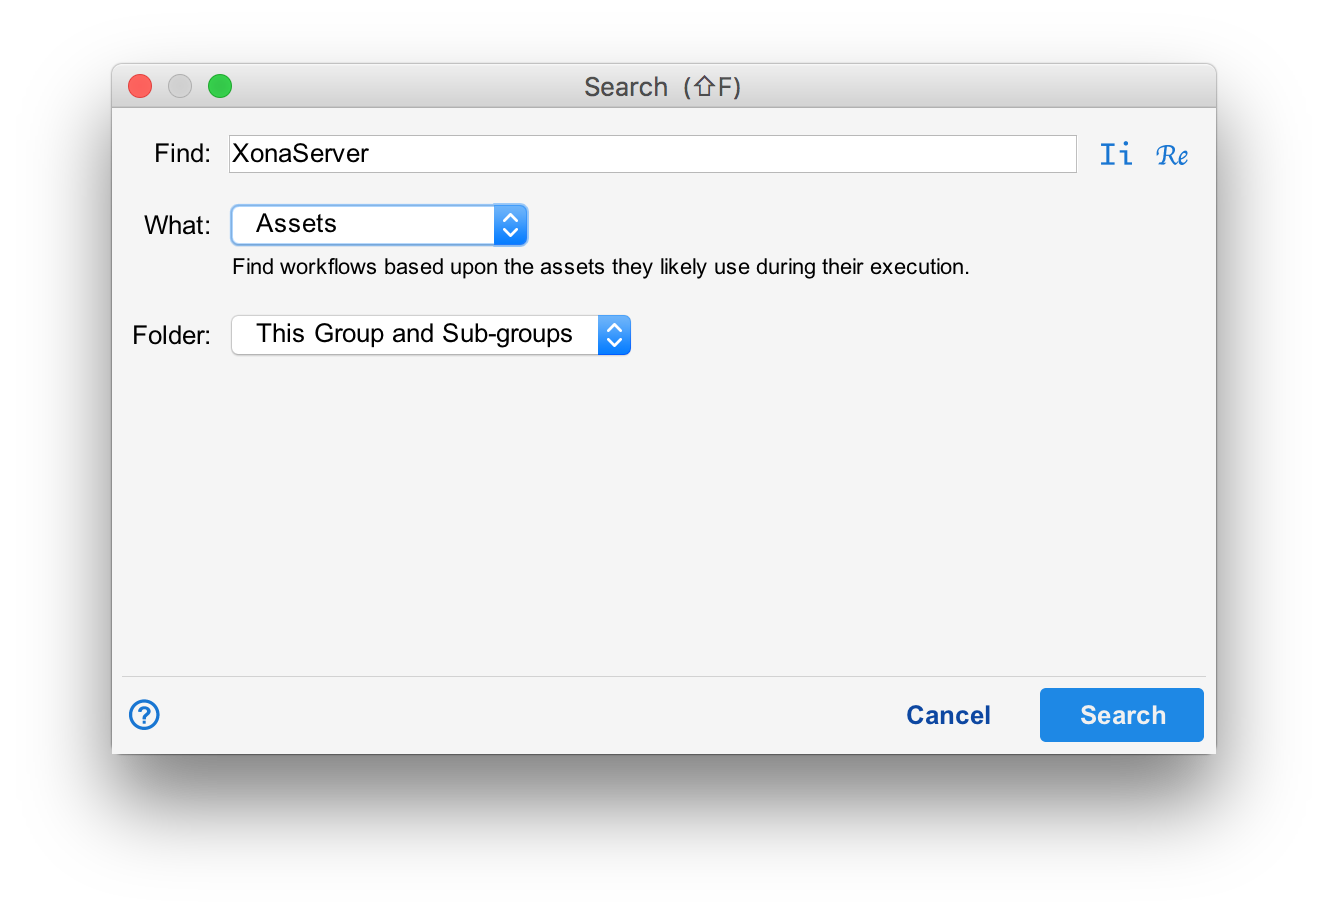Click the circled help icon at bottom left
Viewport: 1328px width, 914px height.
pyautogui.click(x=143, y=715)
